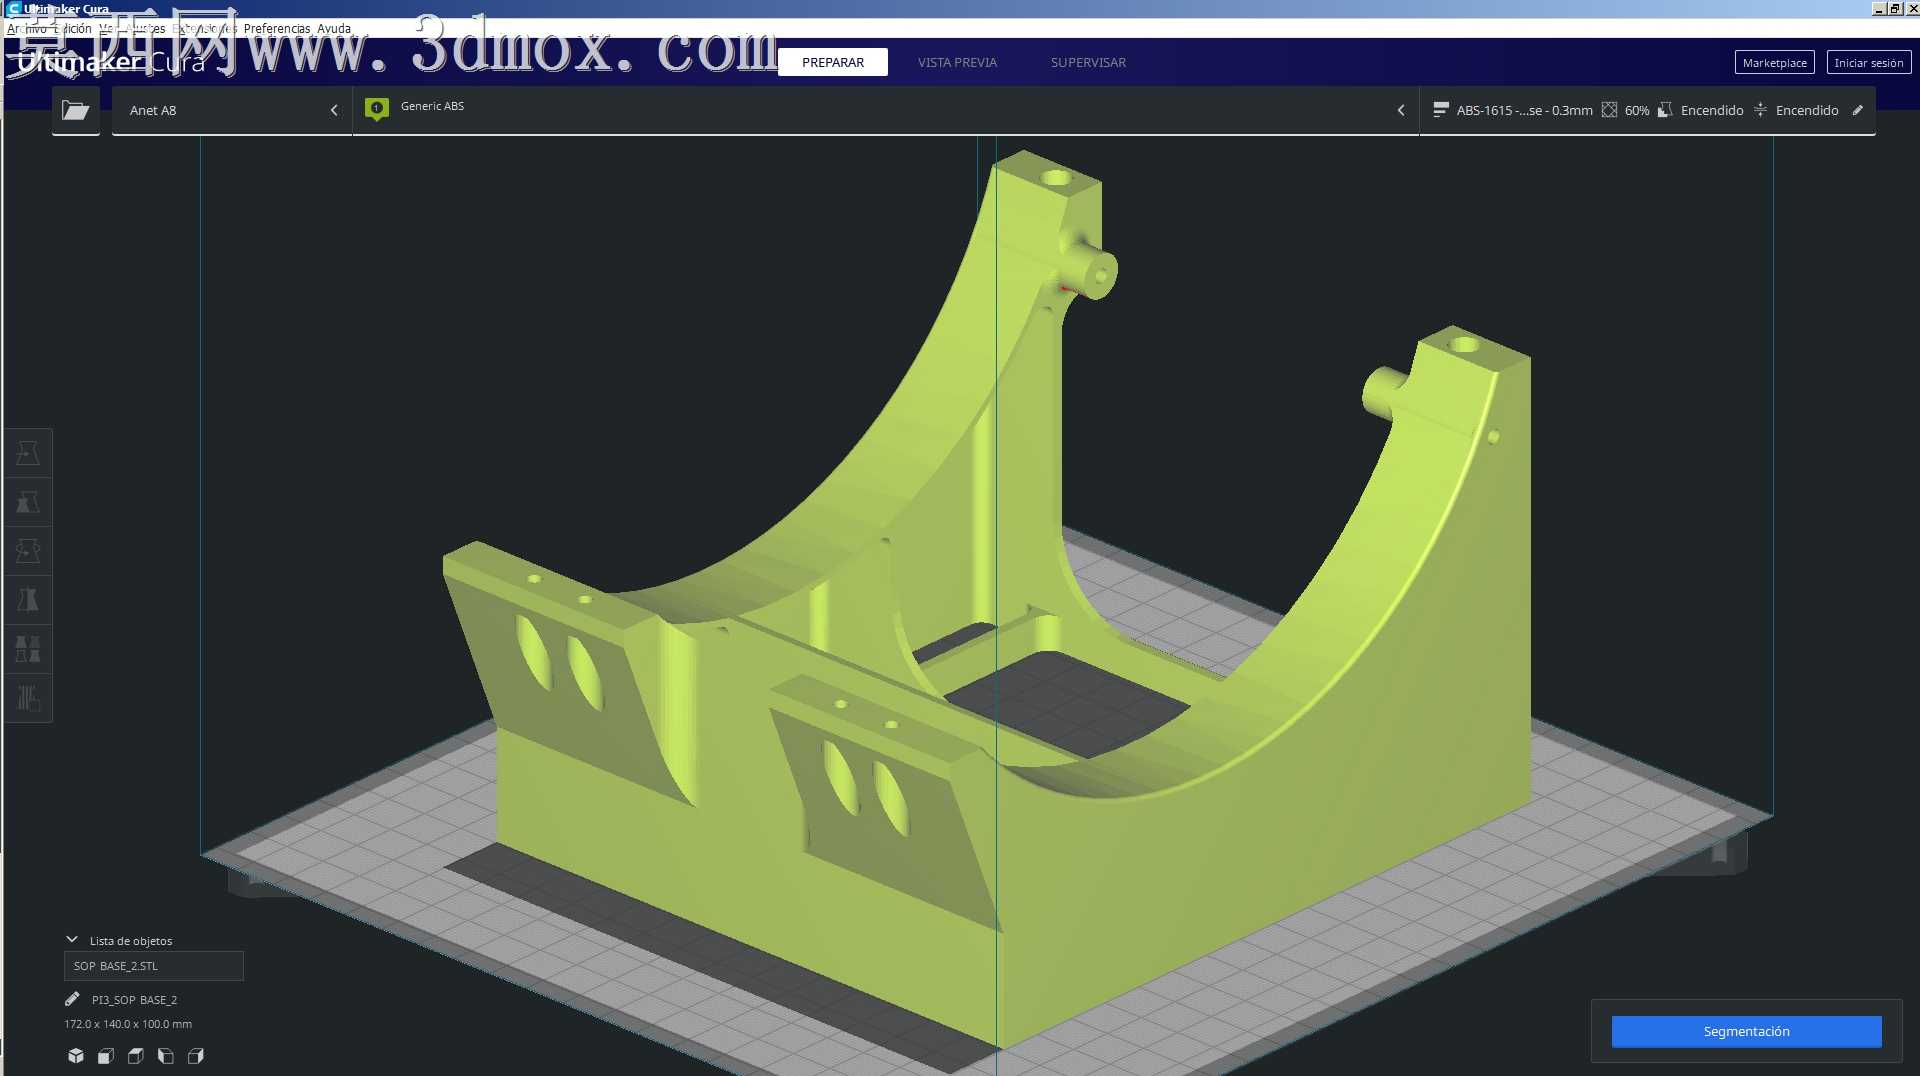Viewport: 1920px width, 1076px height.
Task: Click the layer profile icon before ABS-1615
Action: tap(1441, 110)
